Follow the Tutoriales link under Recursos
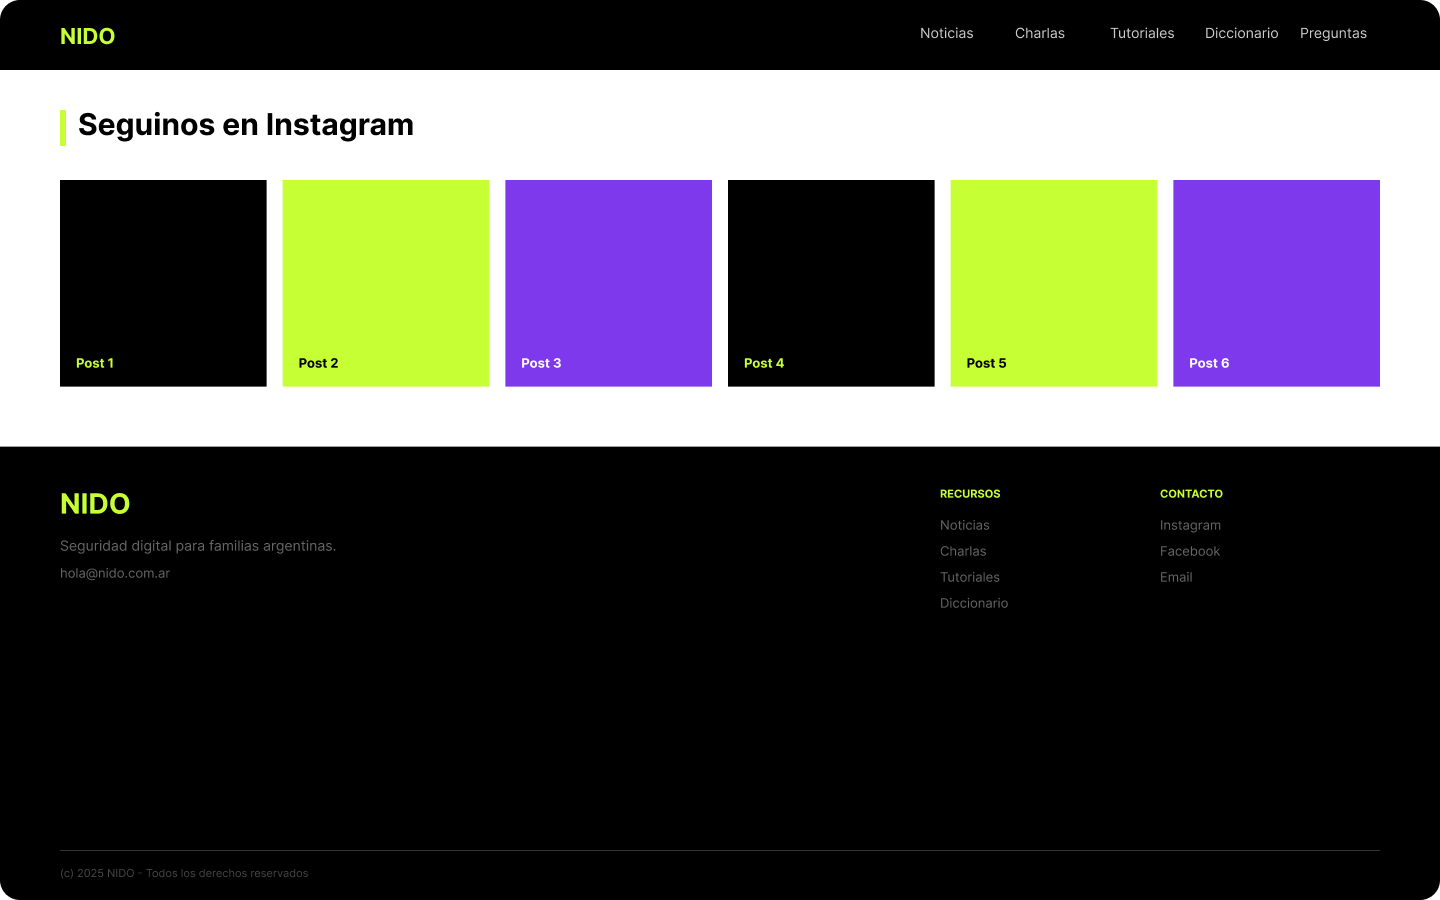 coord(970,577)
